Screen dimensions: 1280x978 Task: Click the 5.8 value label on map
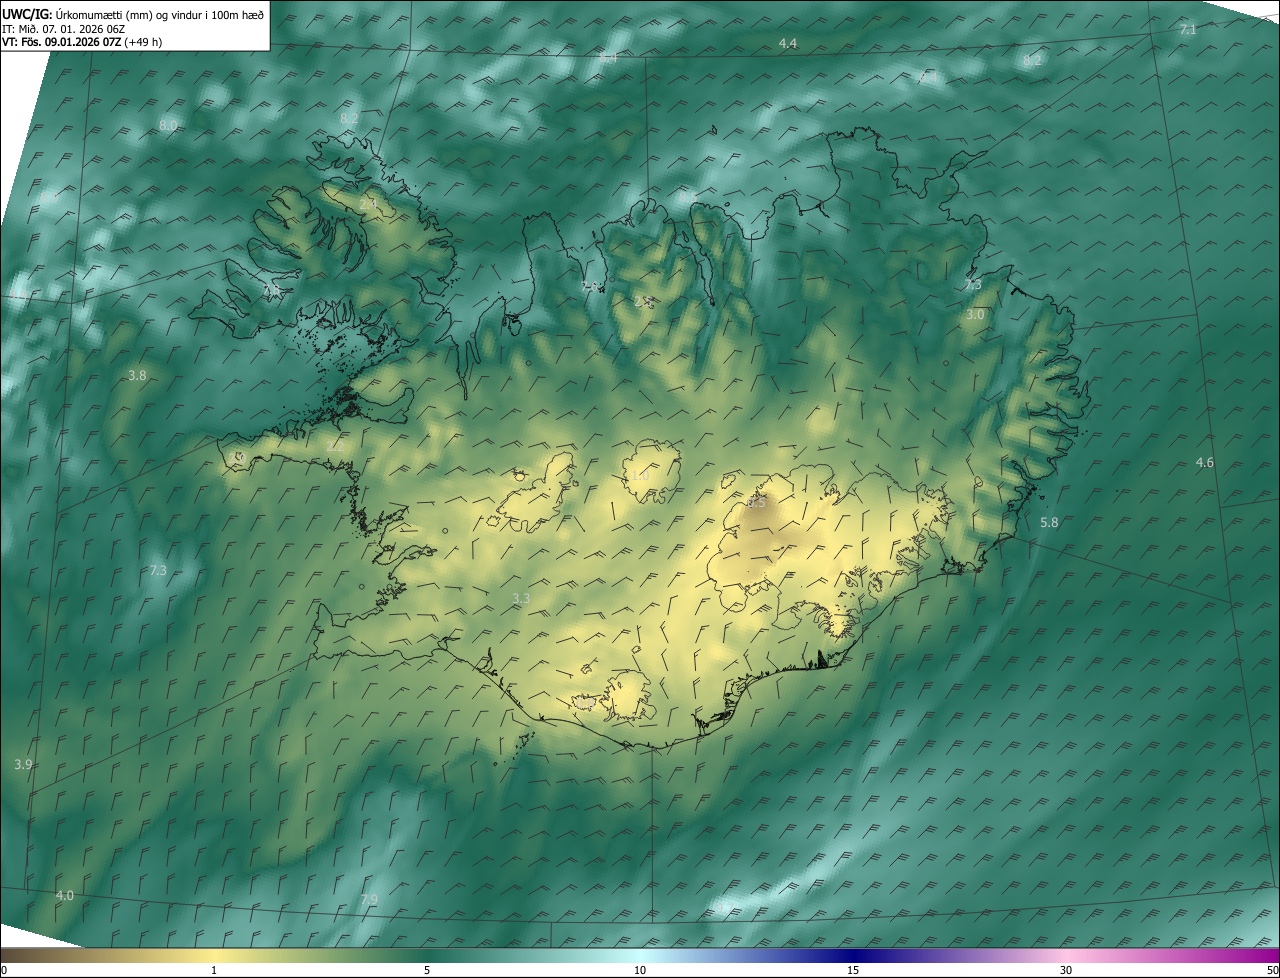pyautogui.click(x=1049, y=523)
